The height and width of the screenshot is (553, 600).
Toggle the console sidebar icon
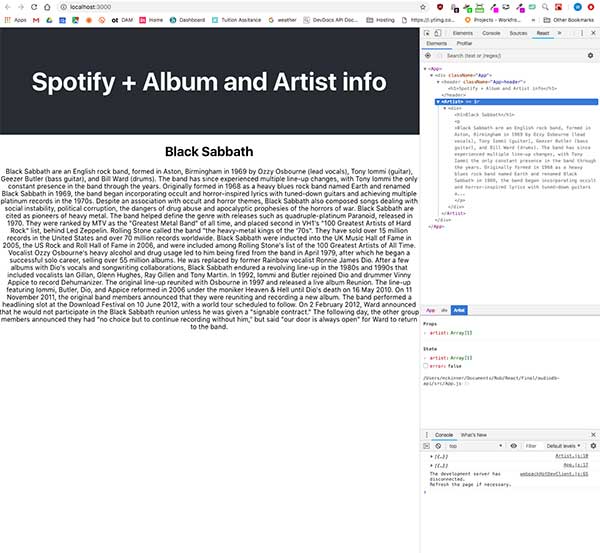point(427,446)
